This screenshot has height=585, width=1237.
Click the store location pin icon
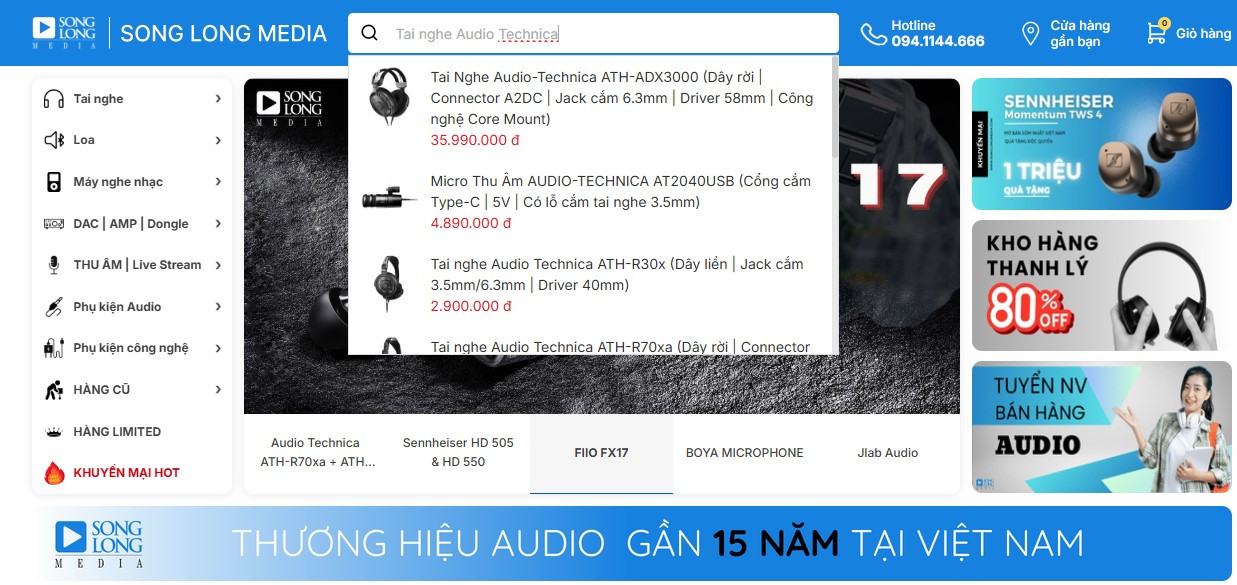point(1031,34)
